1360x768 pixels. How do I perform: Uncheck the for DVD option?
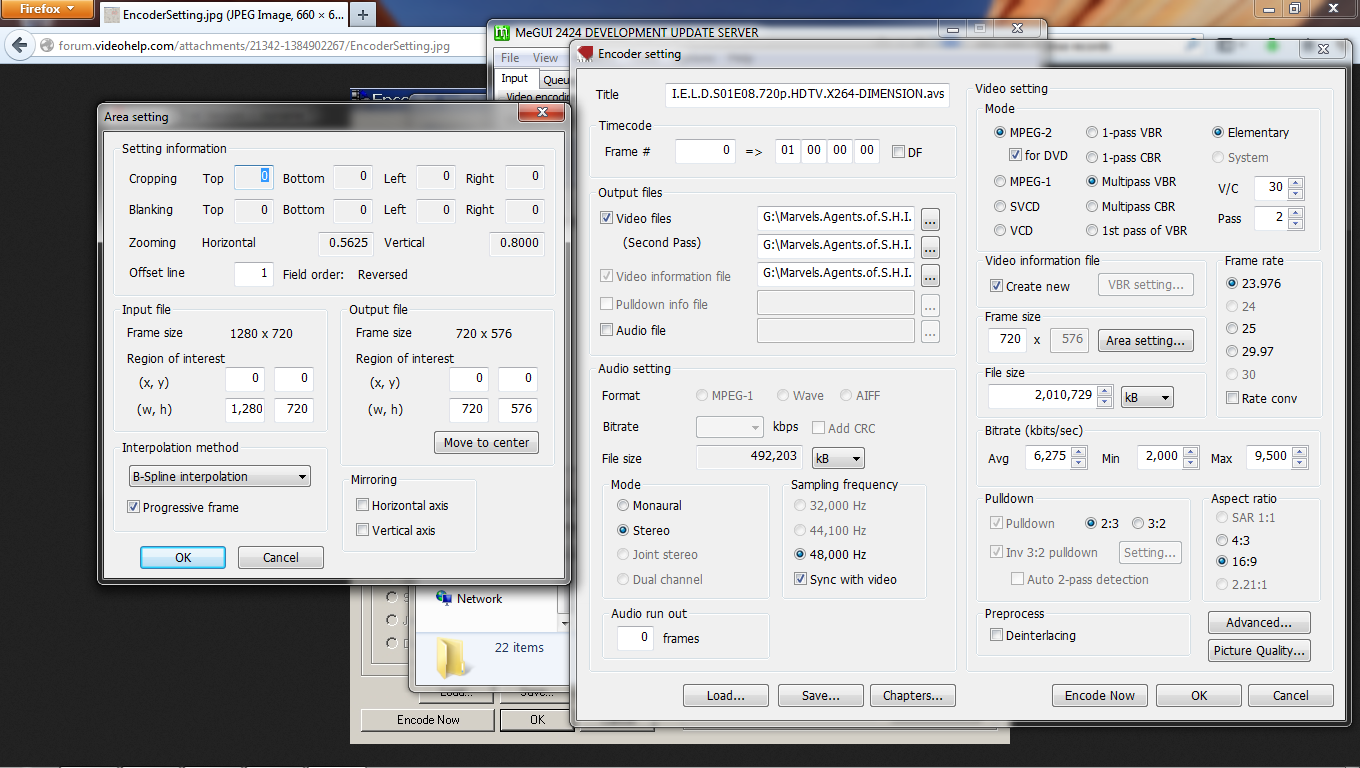(x=1015, y=156)
